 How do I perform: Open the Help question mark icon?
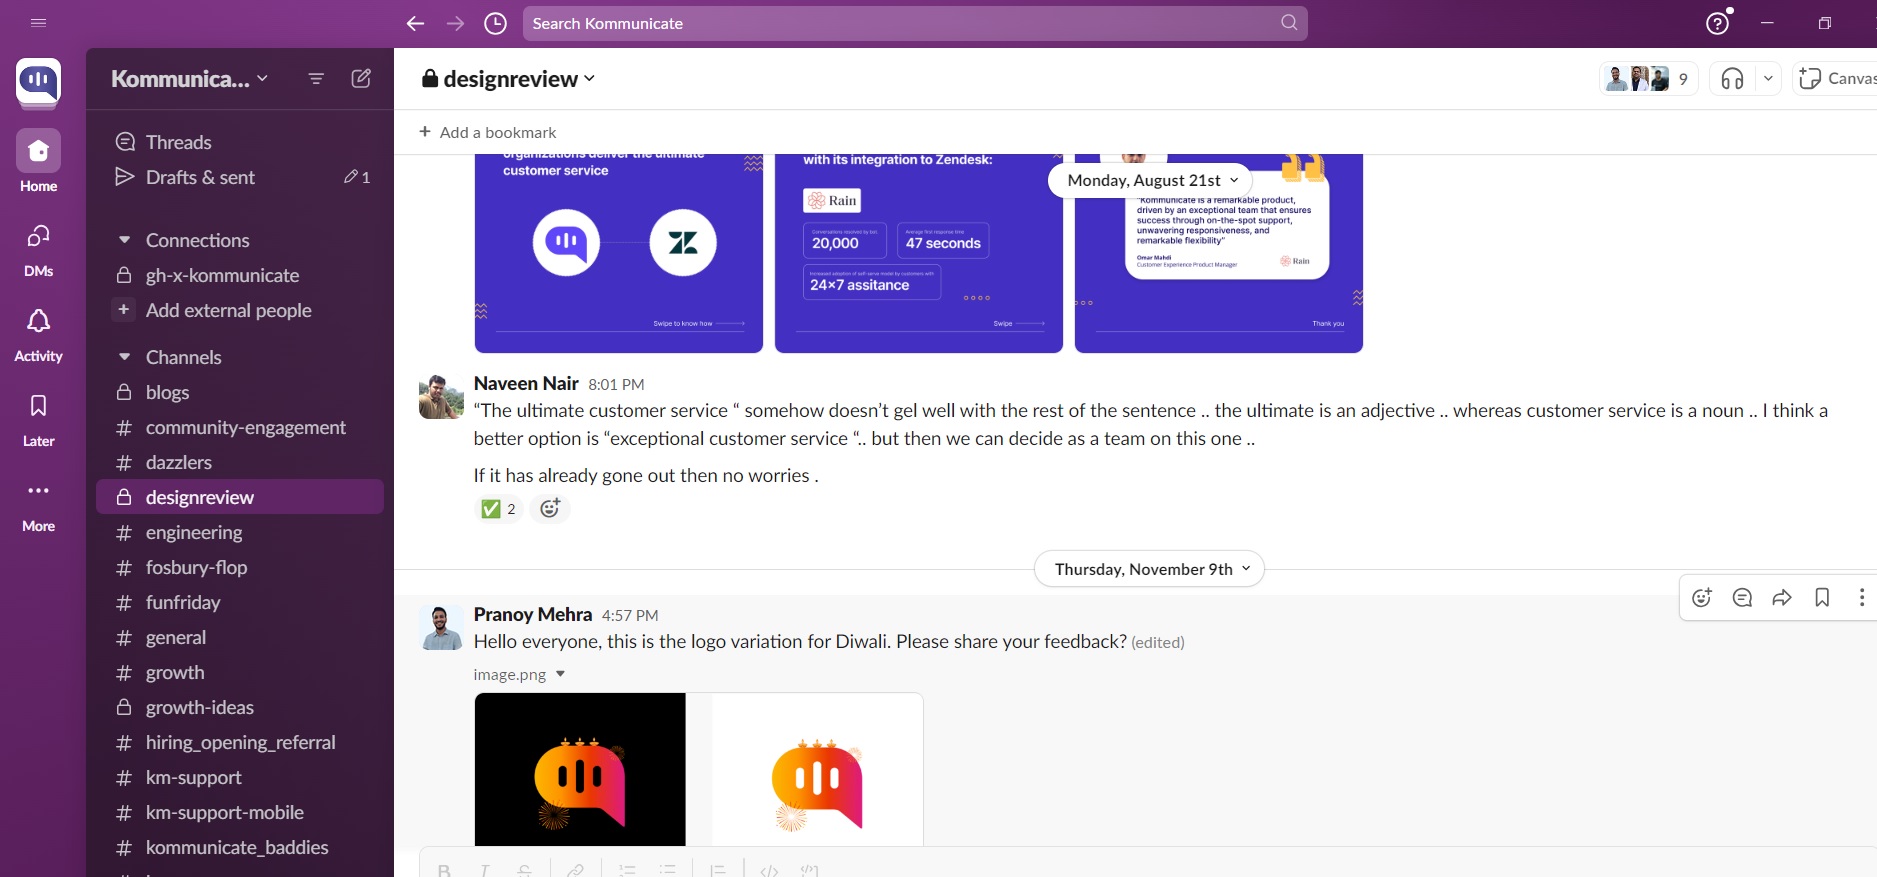1718,23
